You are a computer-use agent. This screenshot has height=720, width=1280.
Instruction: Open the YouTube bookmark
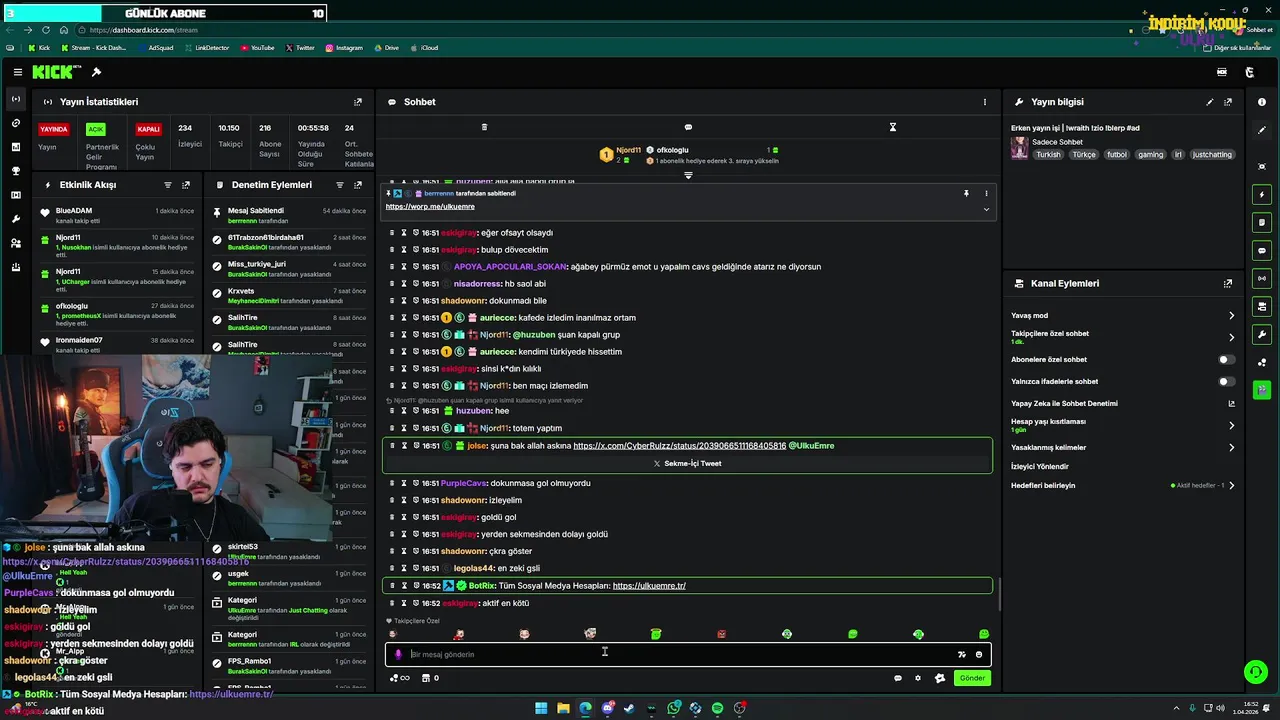258,47
